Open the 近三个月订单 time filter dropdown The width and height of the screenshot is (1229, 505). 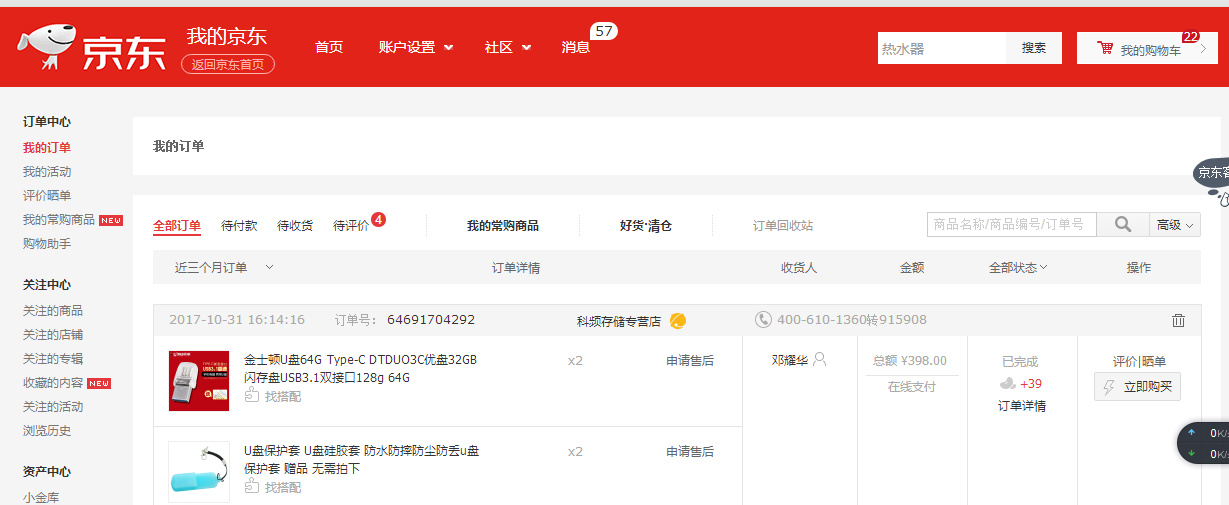coord(224,267)
